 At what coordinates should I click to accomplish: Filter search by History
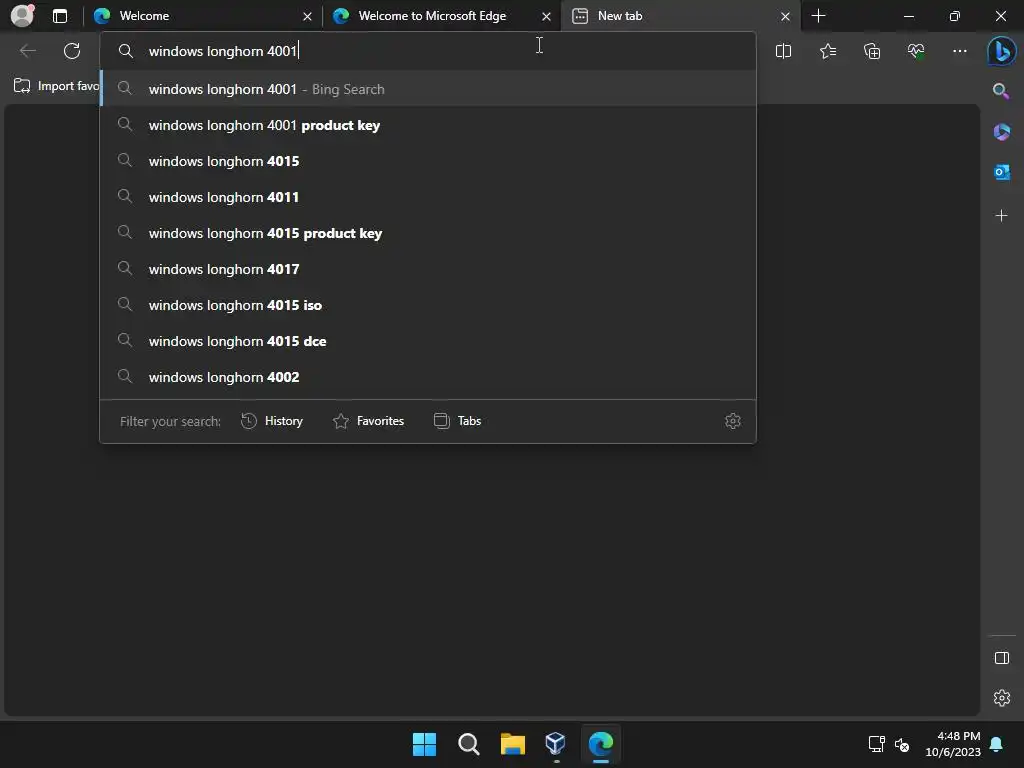[272, 421]
